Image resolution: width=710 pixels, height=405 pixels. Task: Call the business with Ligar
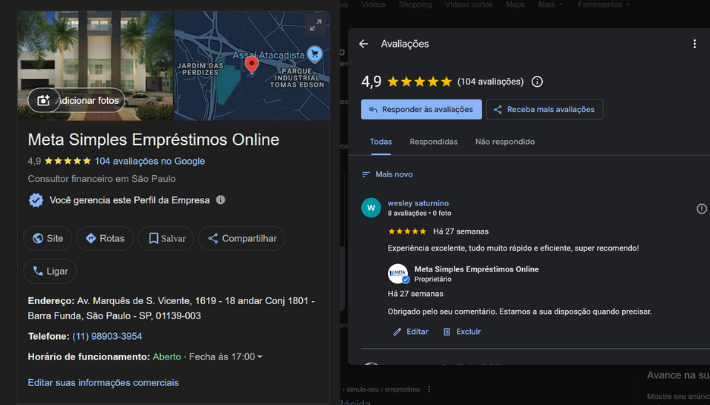pyautogui.click(x=50, y=271)
